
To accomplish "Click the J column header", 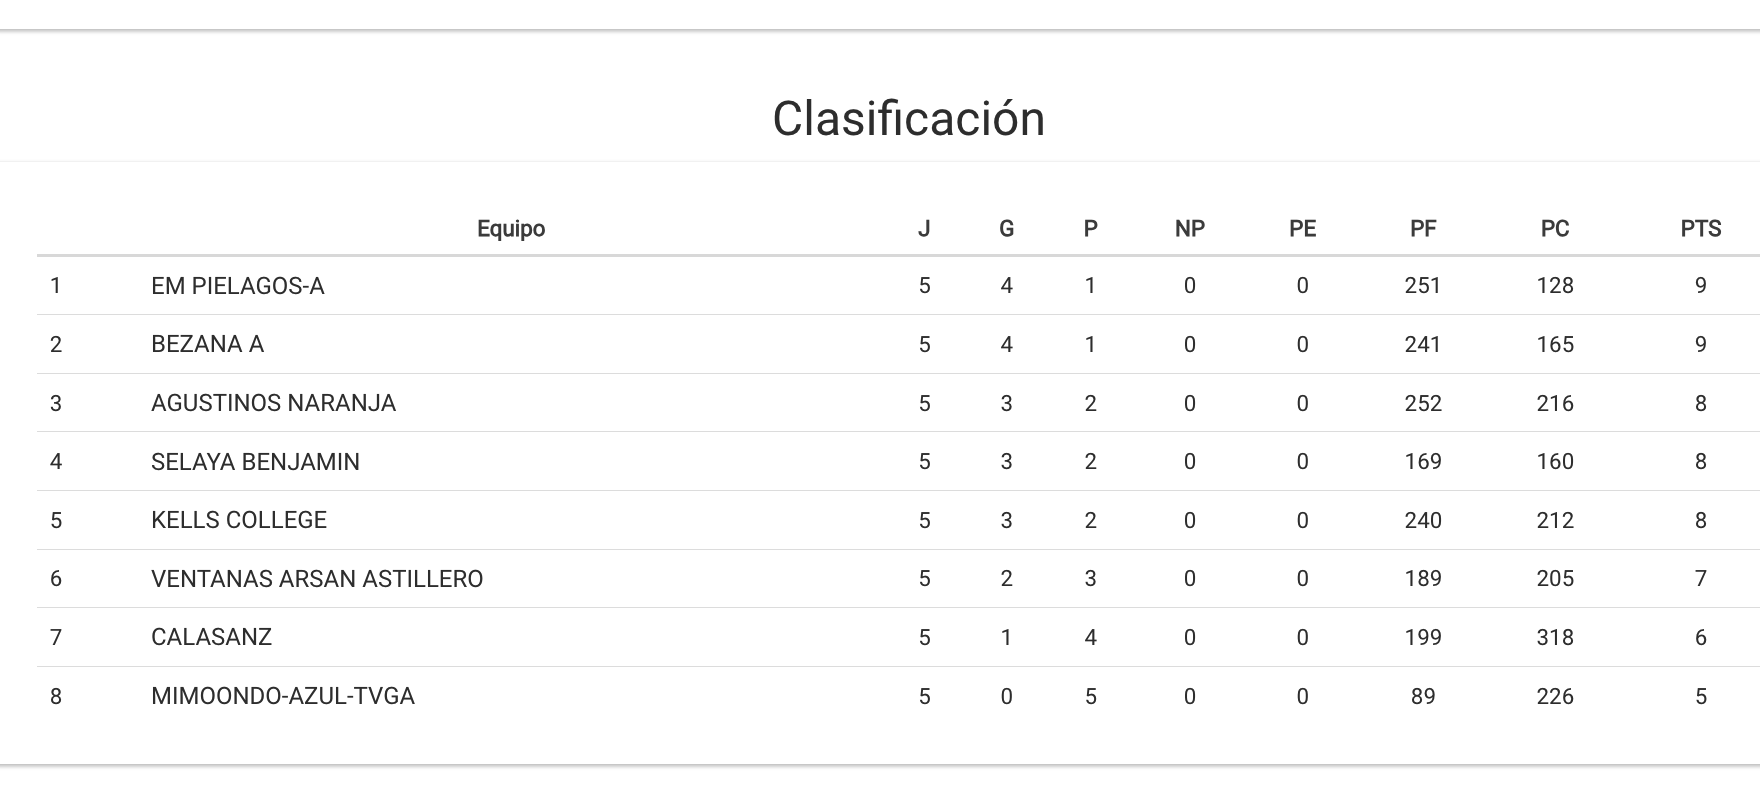I will pyautogui.click(x=924, y=229).
